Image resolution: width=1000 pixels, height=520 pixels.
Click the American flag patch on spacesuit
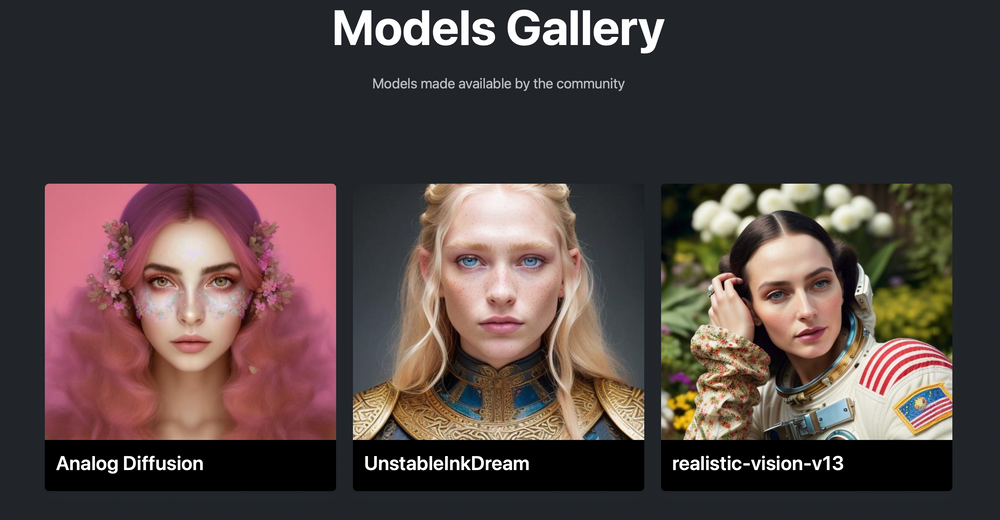tap(923, 408)
